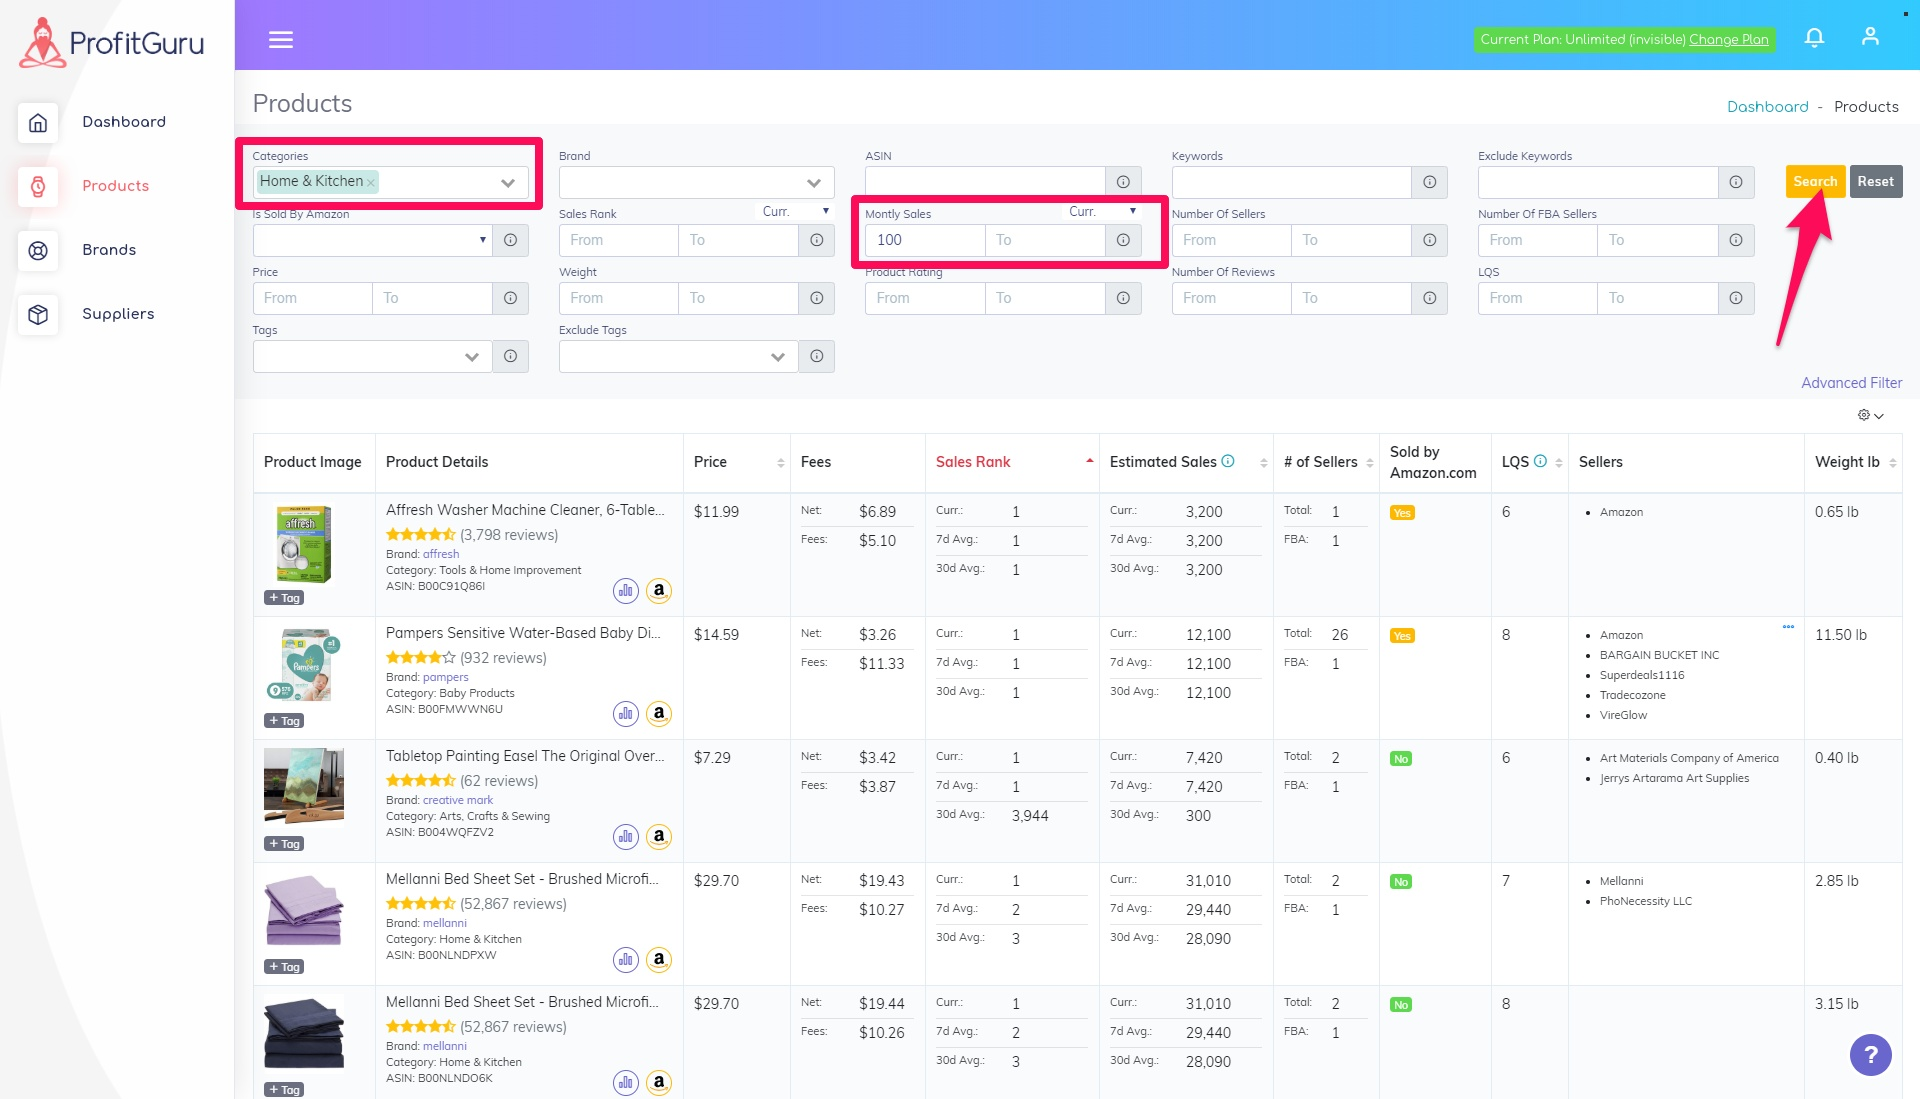
Task: Click the Price filter info icon
Action: (511, 298)
